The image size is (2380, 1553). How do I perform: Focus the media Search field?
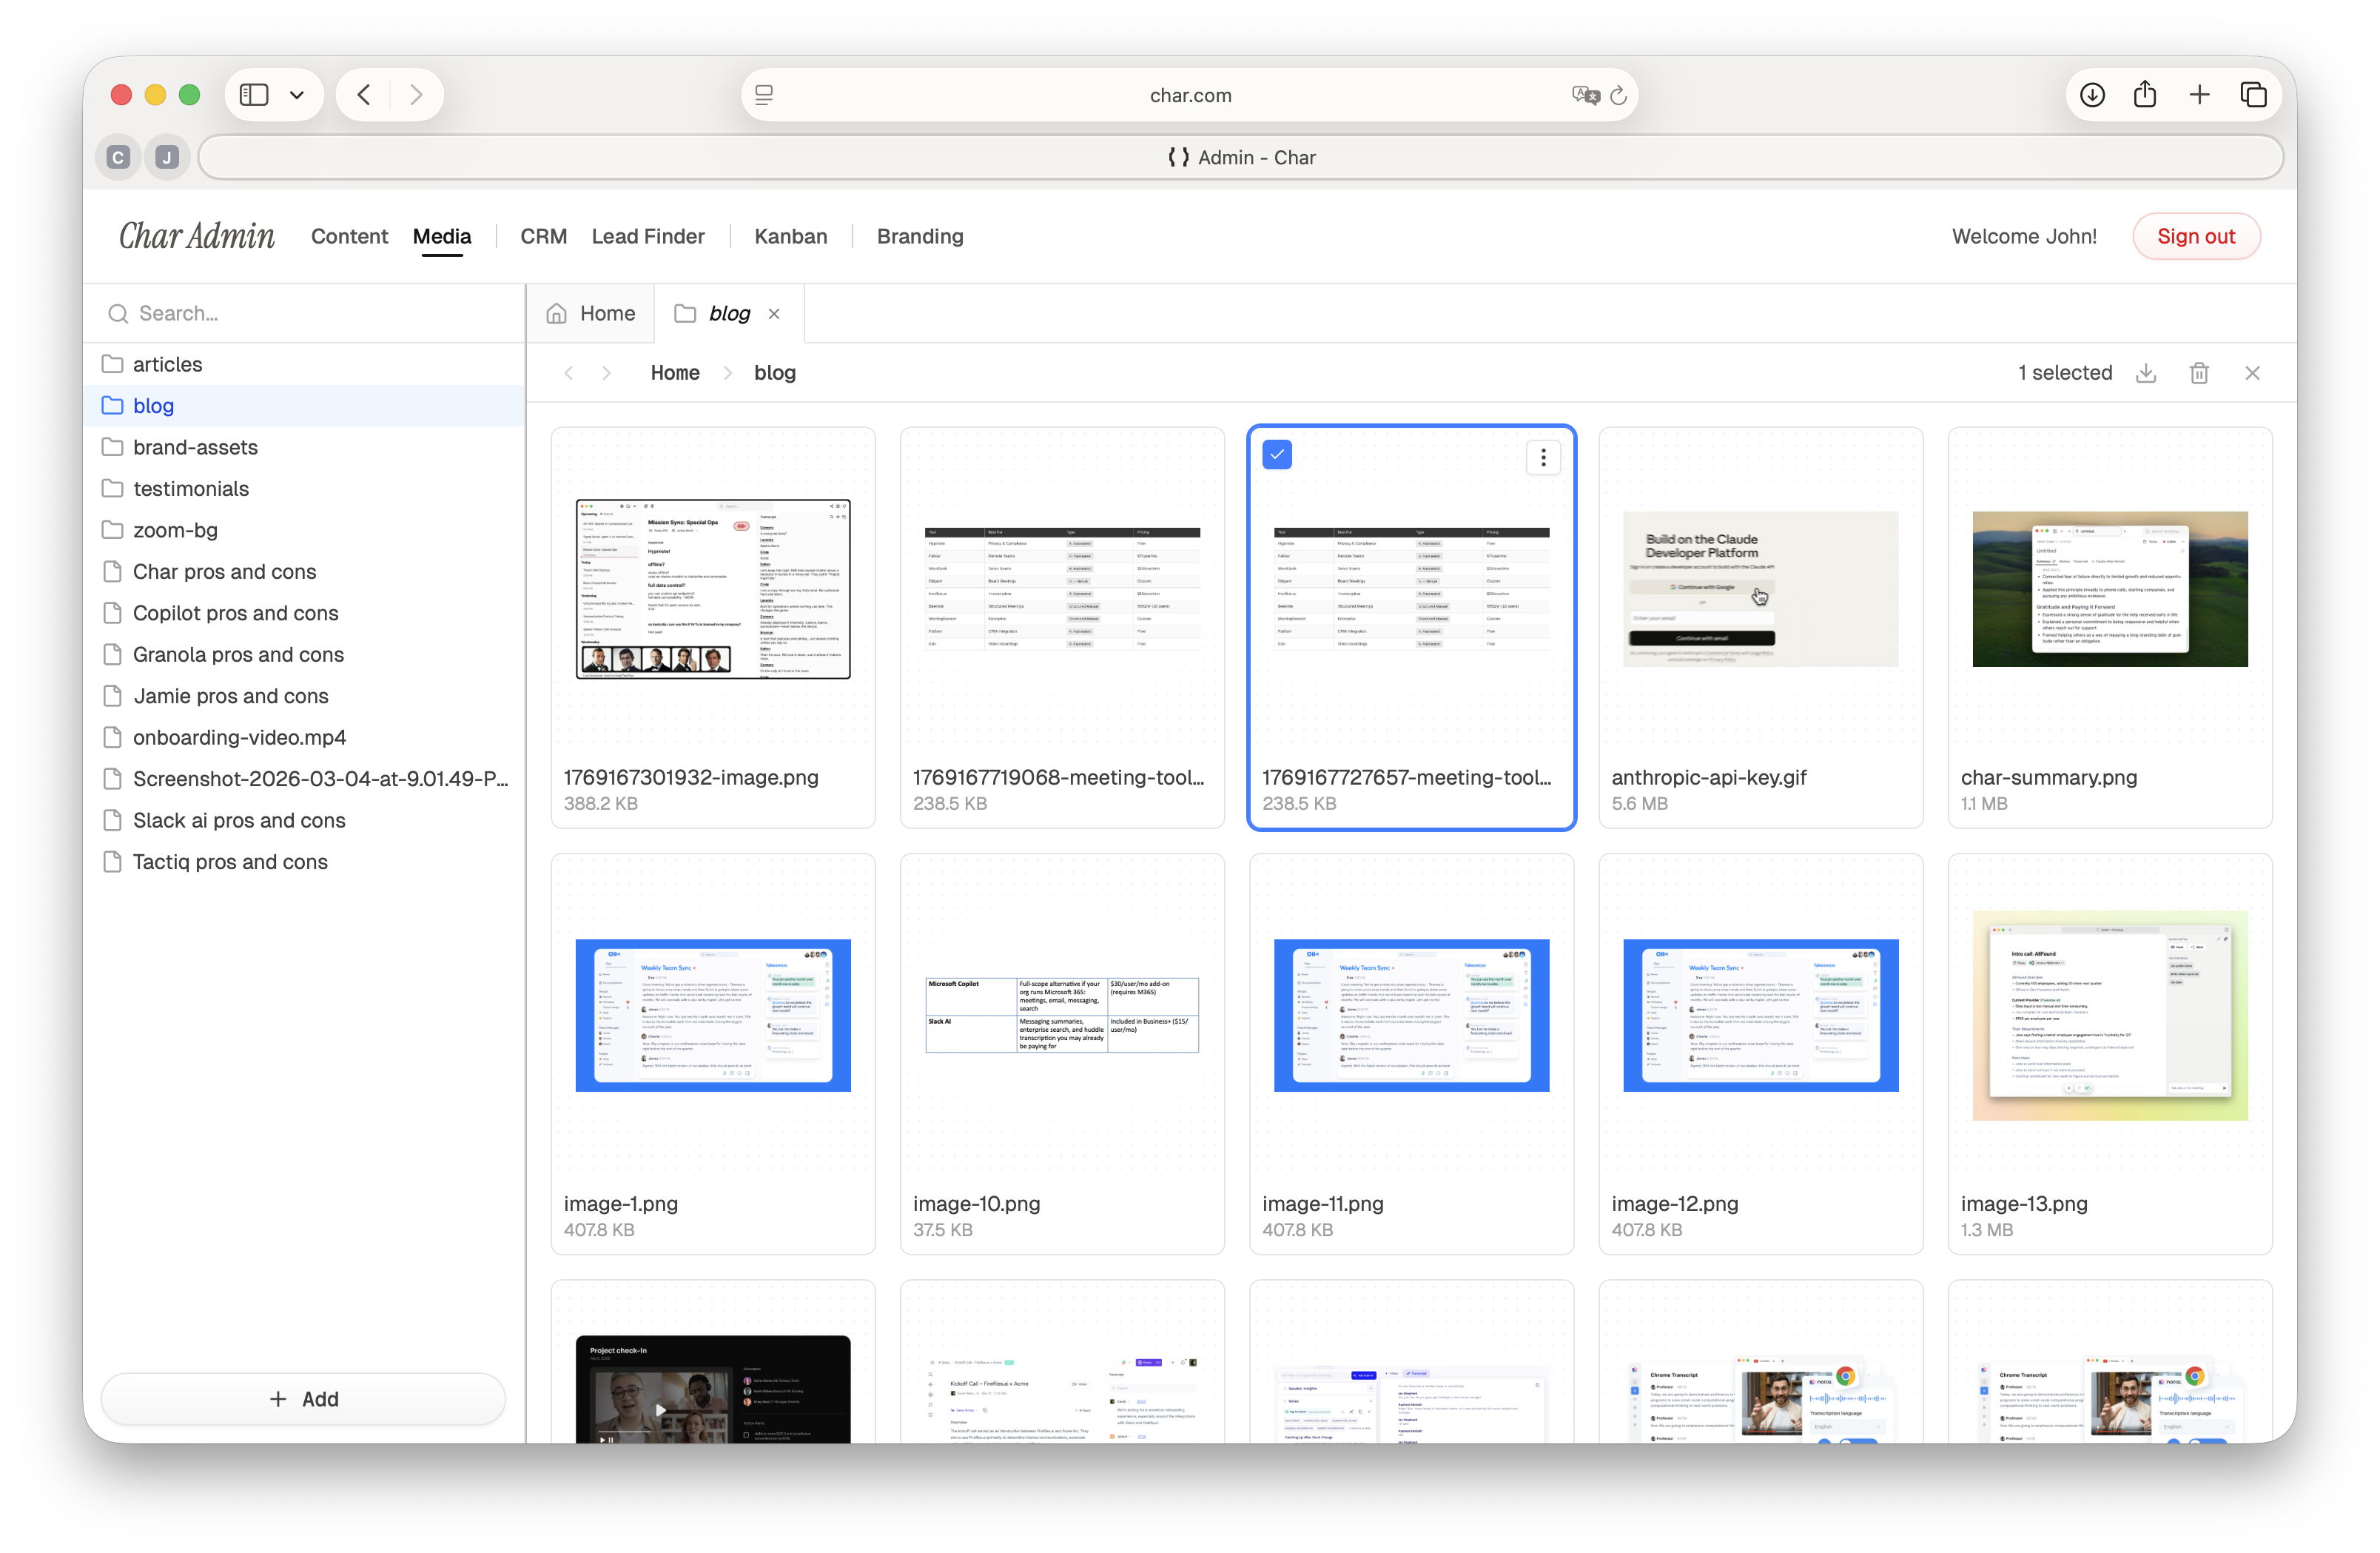pyautogui.click(x=305, y=313)
